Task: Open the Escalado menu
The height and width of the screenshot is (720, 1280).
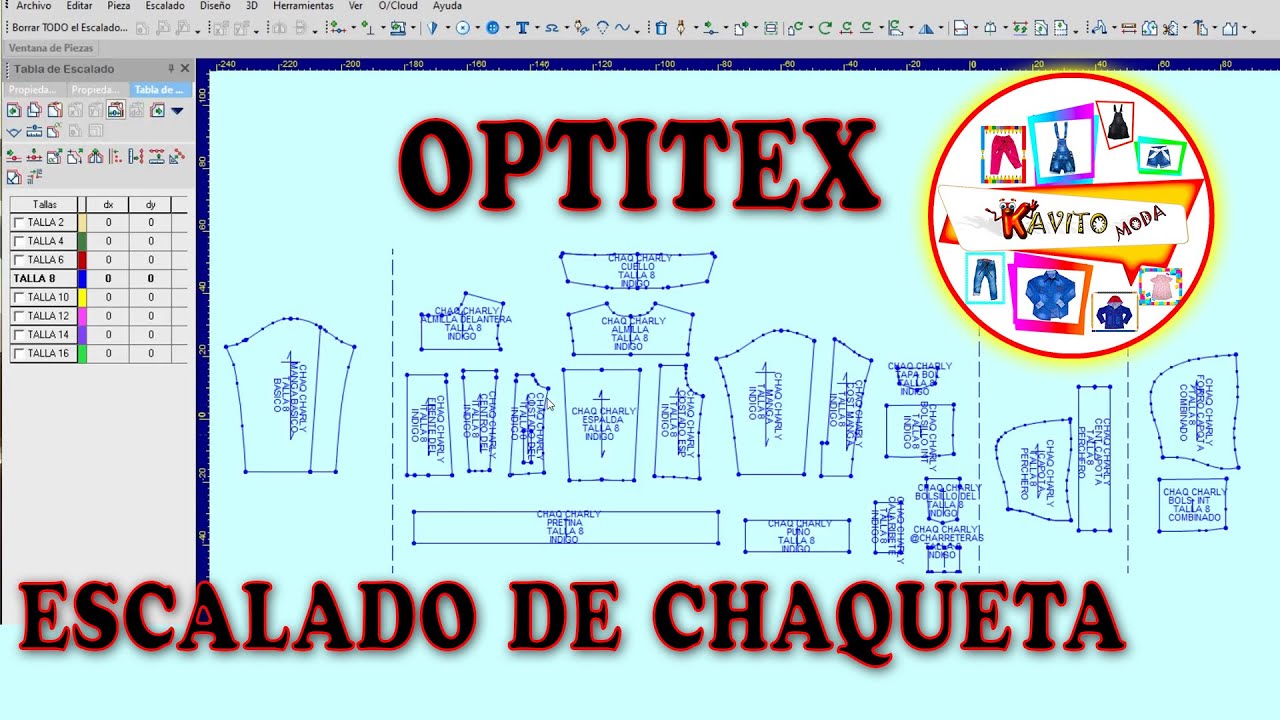Action: 165,6
